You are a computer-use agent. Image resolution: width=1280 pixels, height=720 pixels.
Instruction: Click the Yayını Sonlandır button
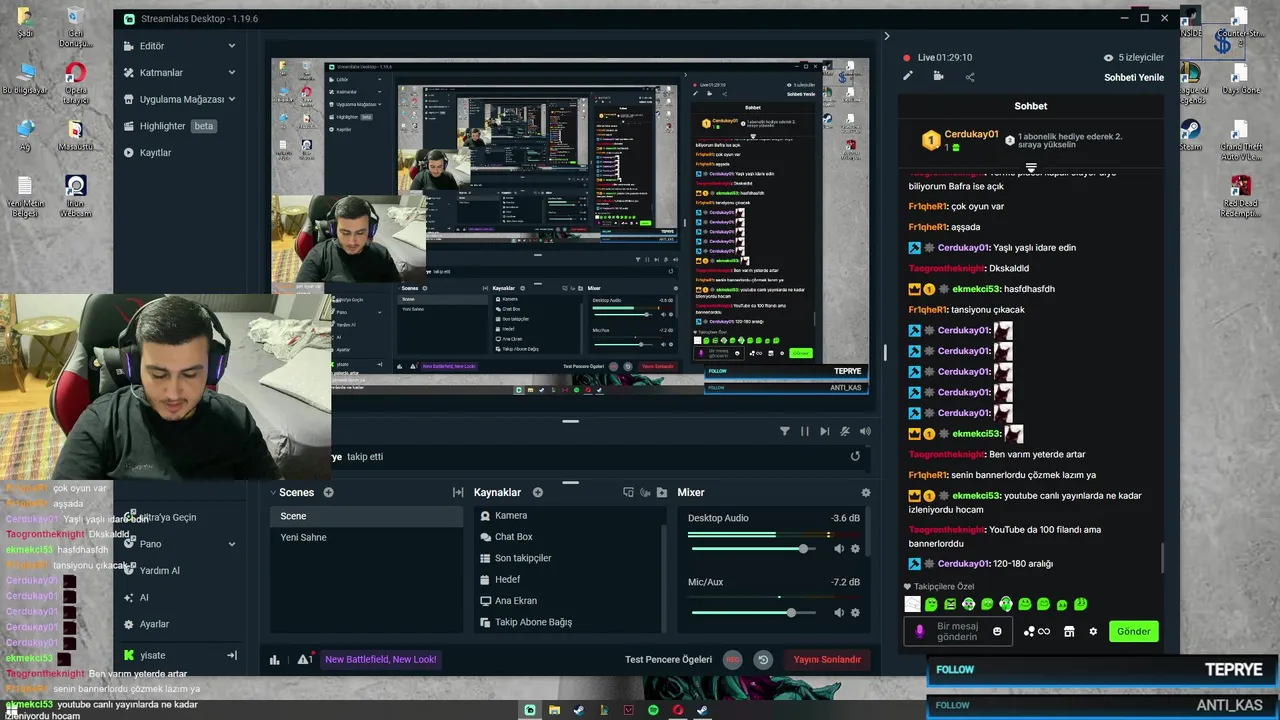coord(827,659)
